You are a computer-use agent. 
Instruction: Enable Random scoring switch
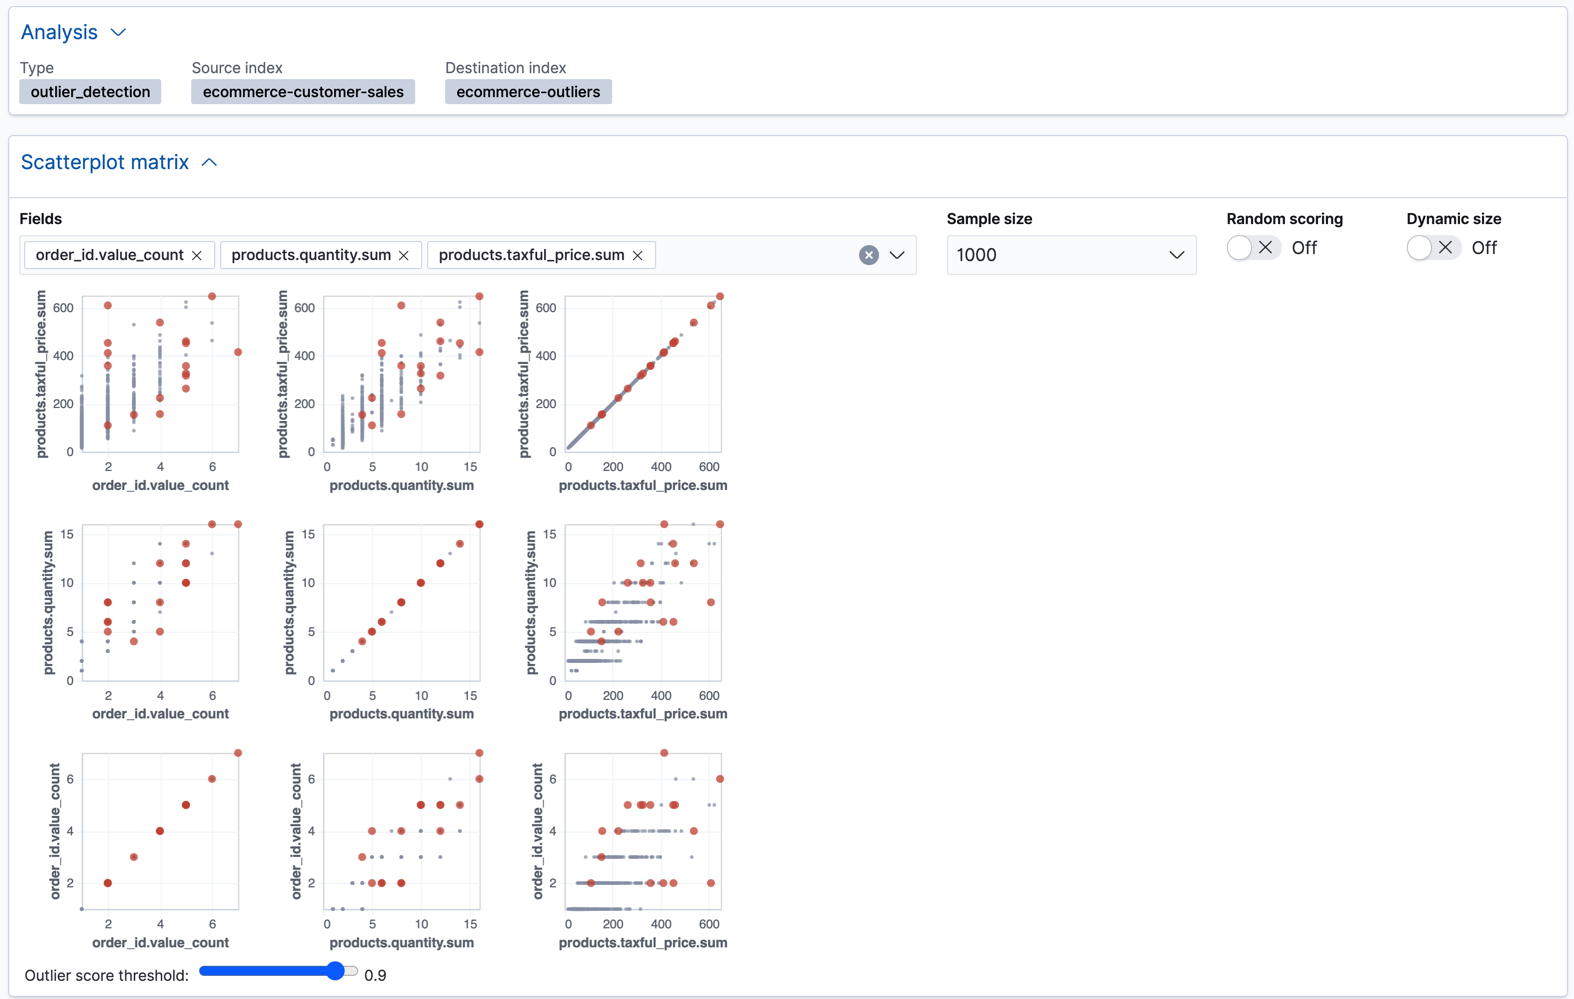(x=1253, y=248)
